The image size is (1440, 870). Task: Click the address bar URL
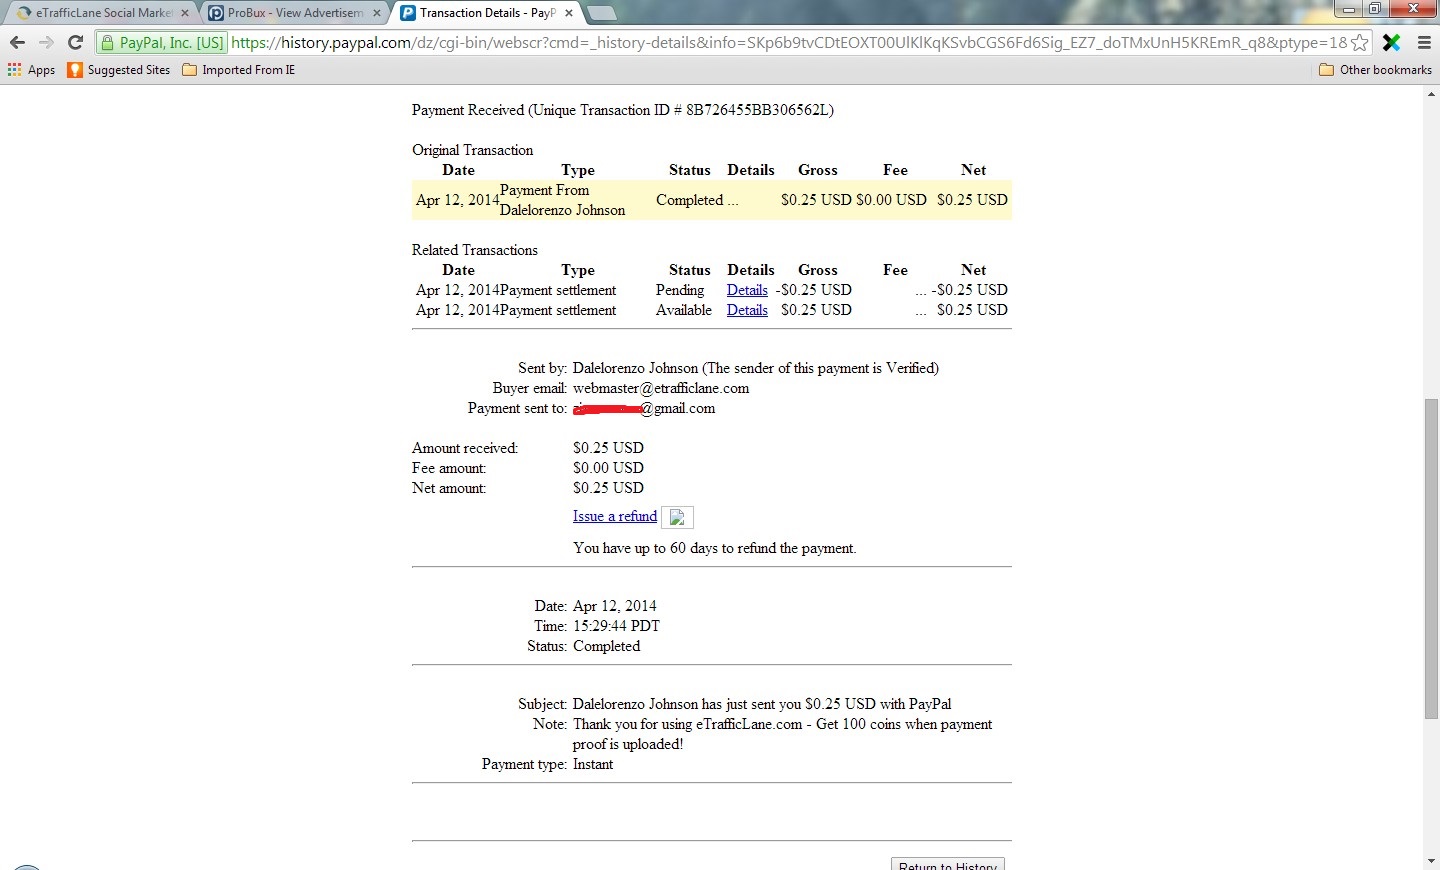coord(788,43)
